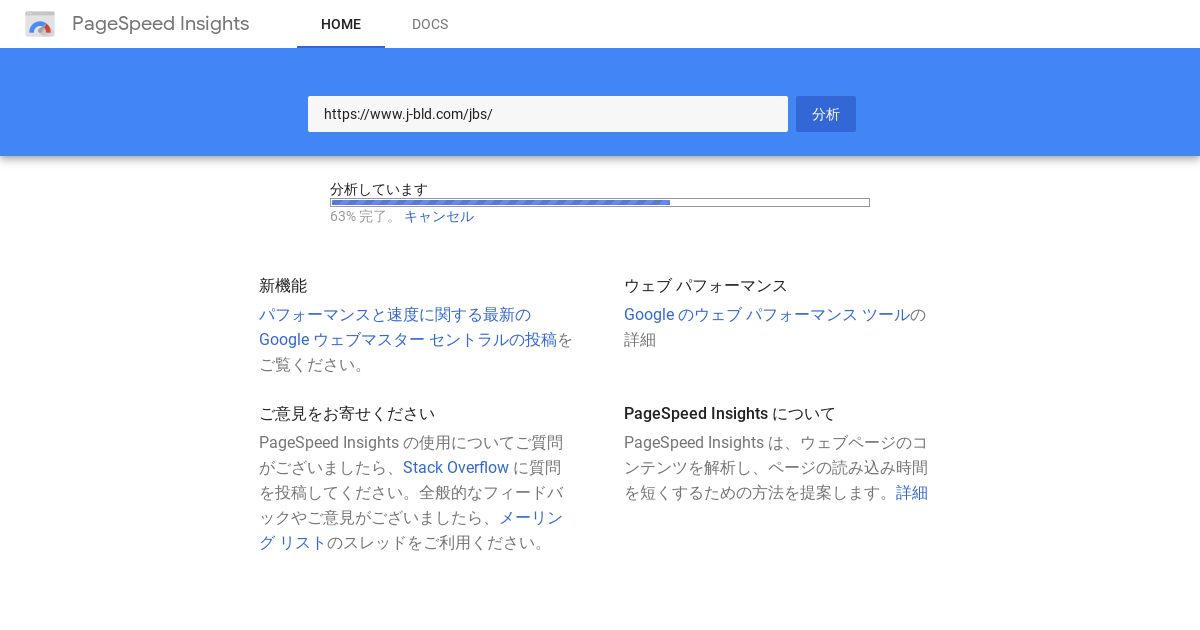
Task: Click the 分析しています status text
Action: pos(379,189)
